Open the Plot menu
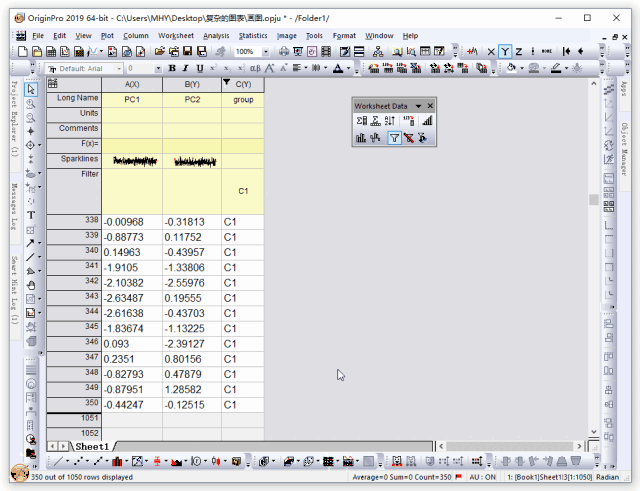640x491 pixels. click(x=107, y=36)
